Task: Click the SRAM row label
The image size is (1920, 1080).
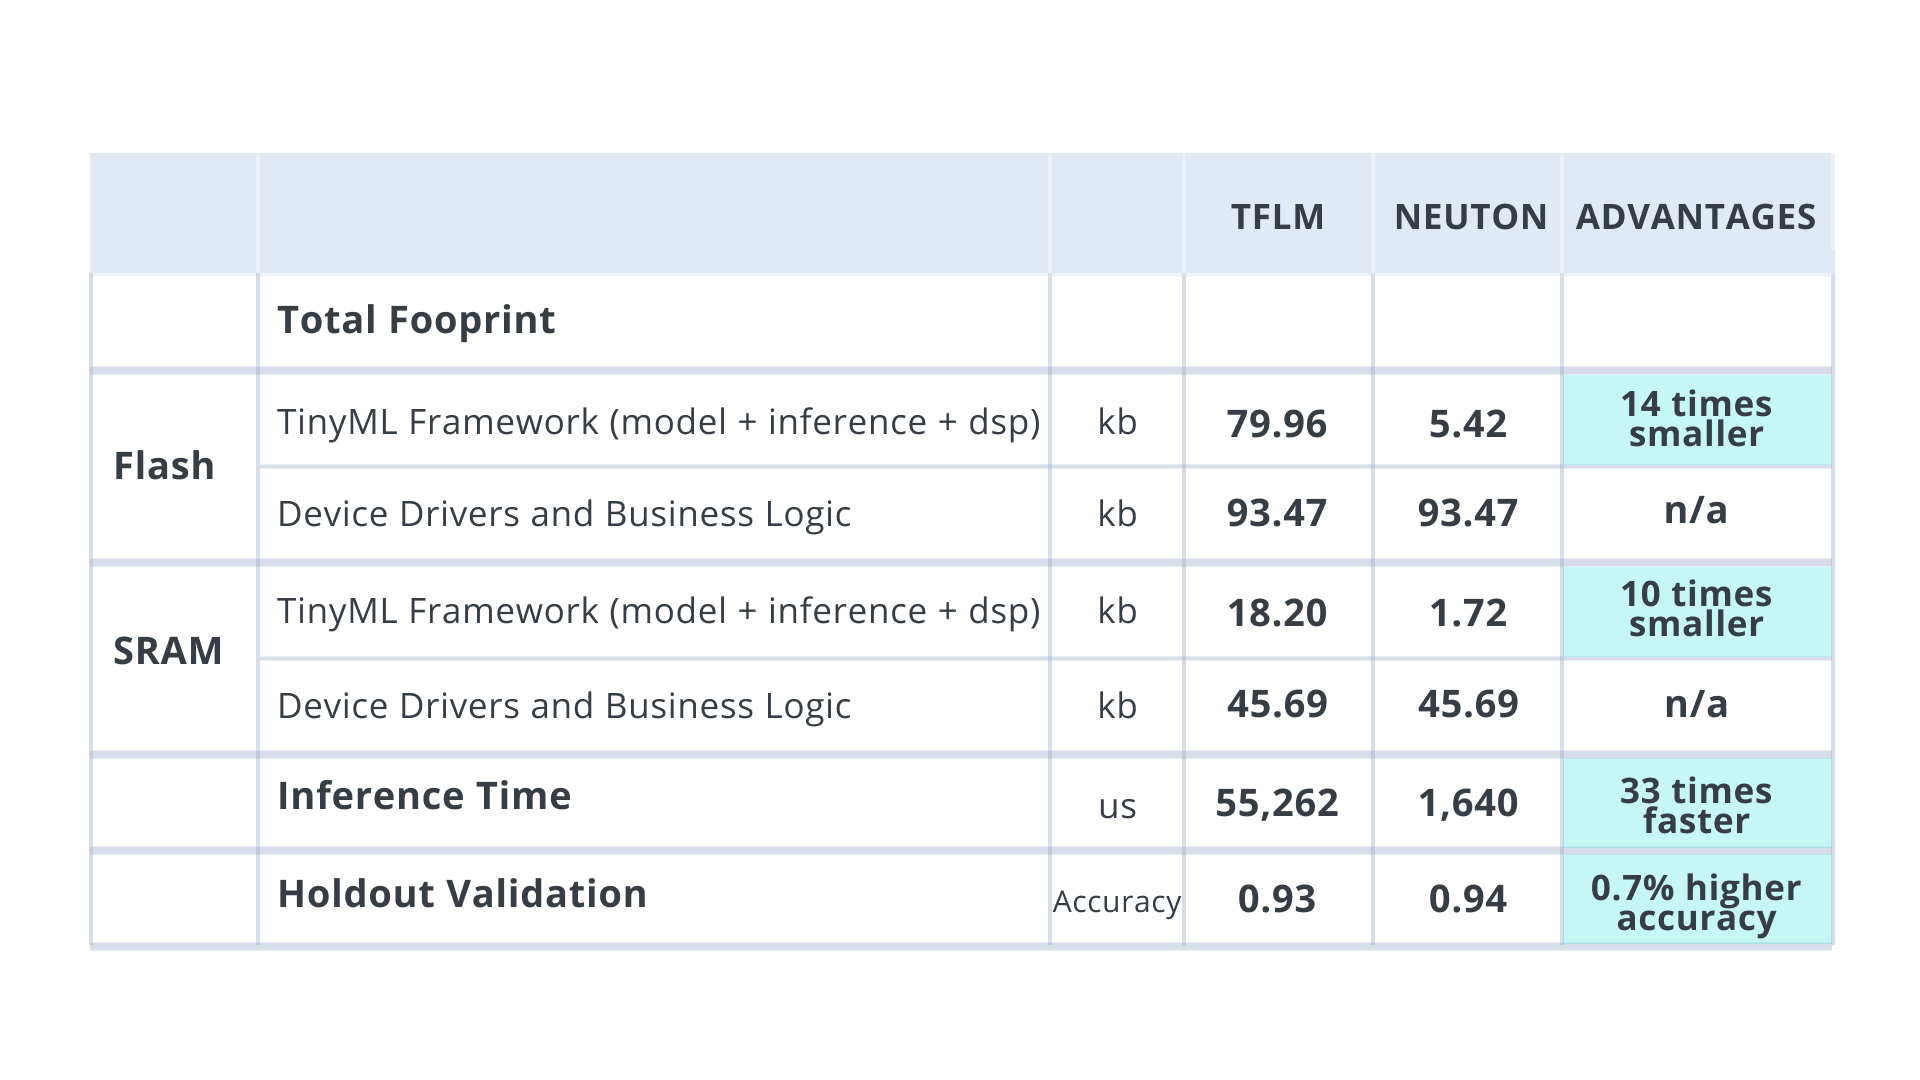Action: point(168,651)
